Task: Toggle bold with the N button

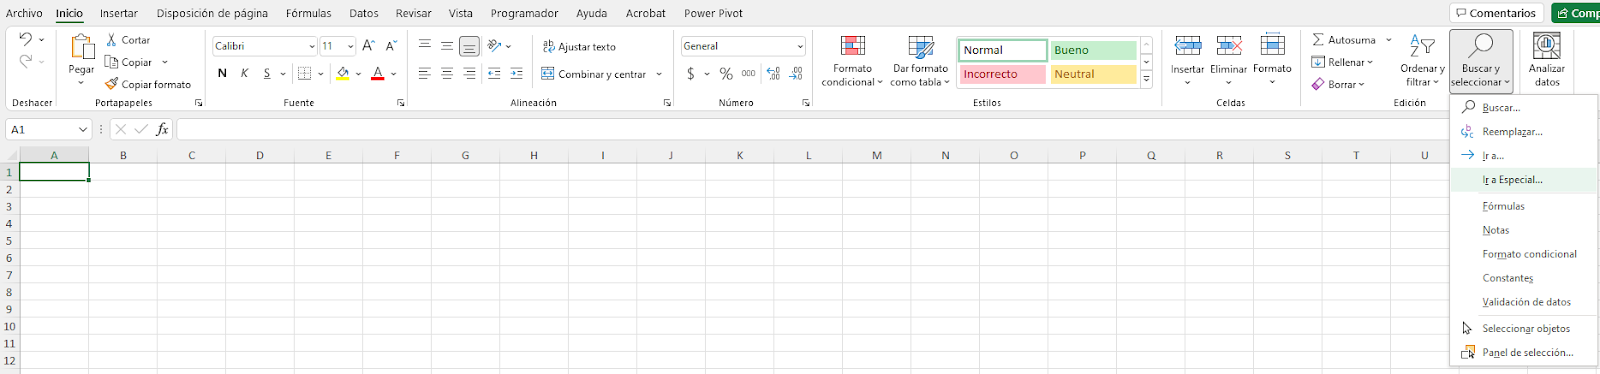Action: (222, 73)
